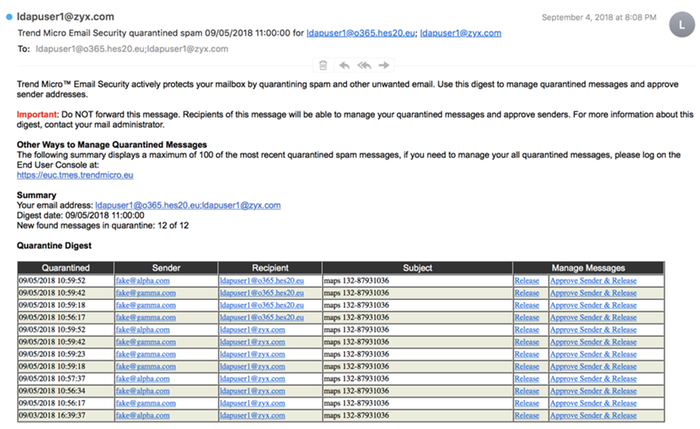The image size is (700, 429).
Task: Click the forward arrow icon
Action: 383,65
